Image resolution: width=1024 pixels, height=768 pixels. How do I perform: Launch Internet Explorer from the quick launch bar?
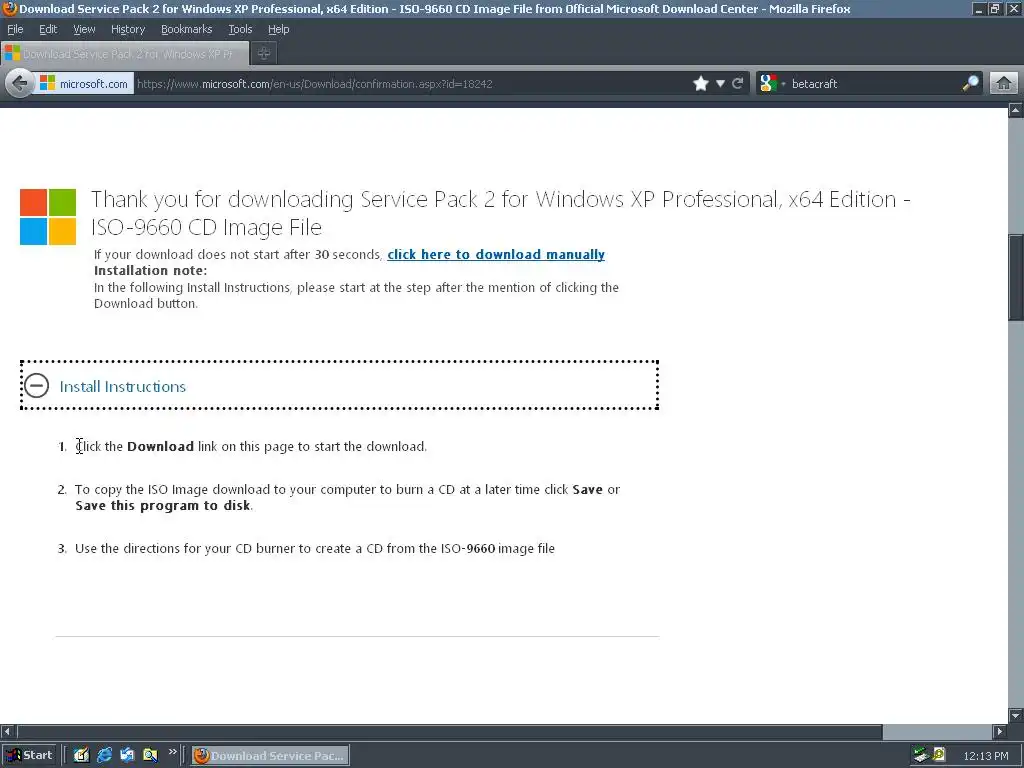[104, 756]
